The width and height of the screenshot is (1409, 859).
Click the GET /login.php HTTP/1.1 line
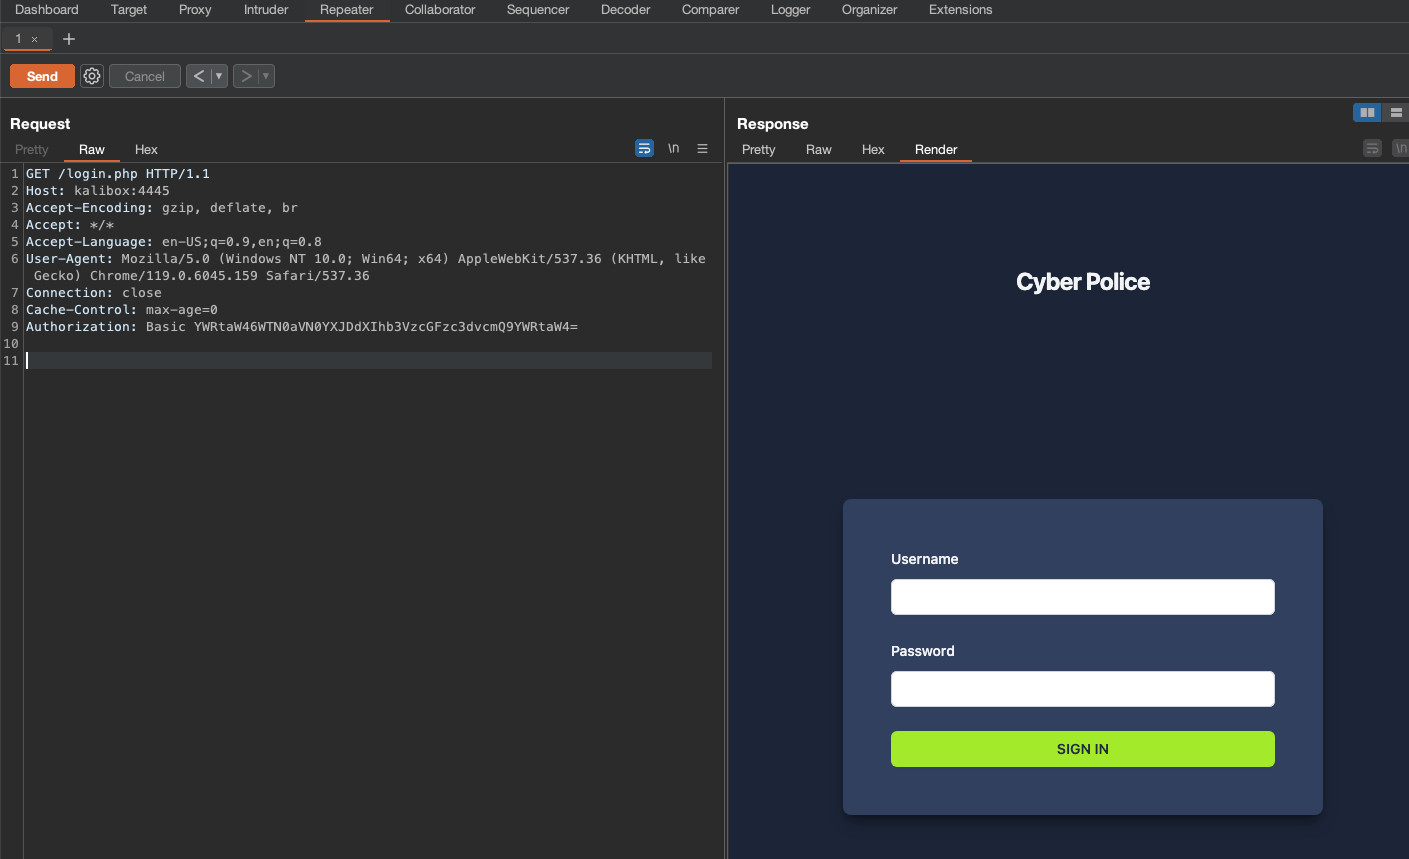tap(118, 174)
